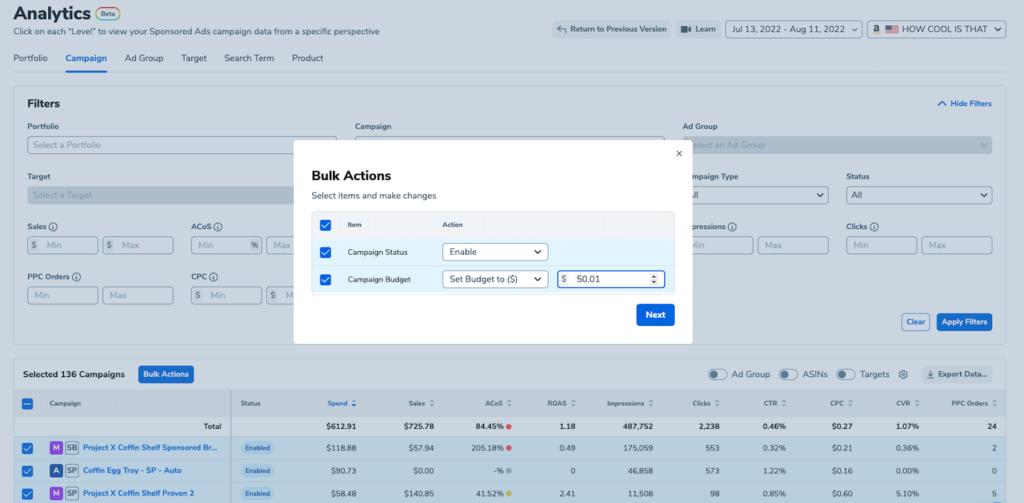The image size is (1024, 503).
Task: Open the date range dropdown
Action: coord(793,29)
